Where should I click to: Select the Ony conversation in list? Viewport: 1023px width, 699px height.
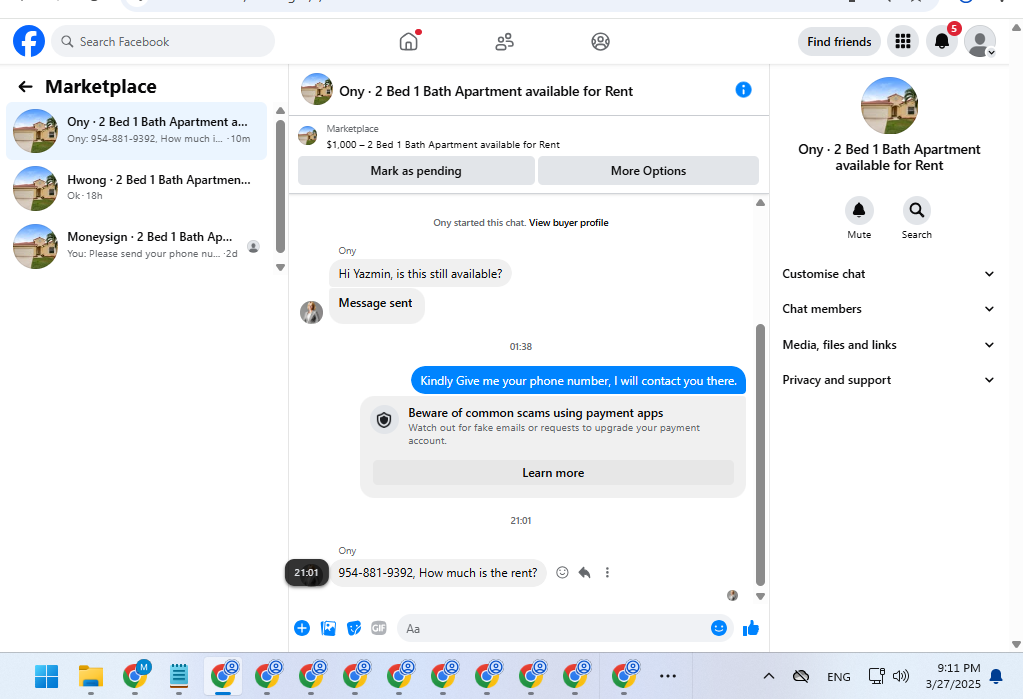pyautogui.click(x=136, y=131)
